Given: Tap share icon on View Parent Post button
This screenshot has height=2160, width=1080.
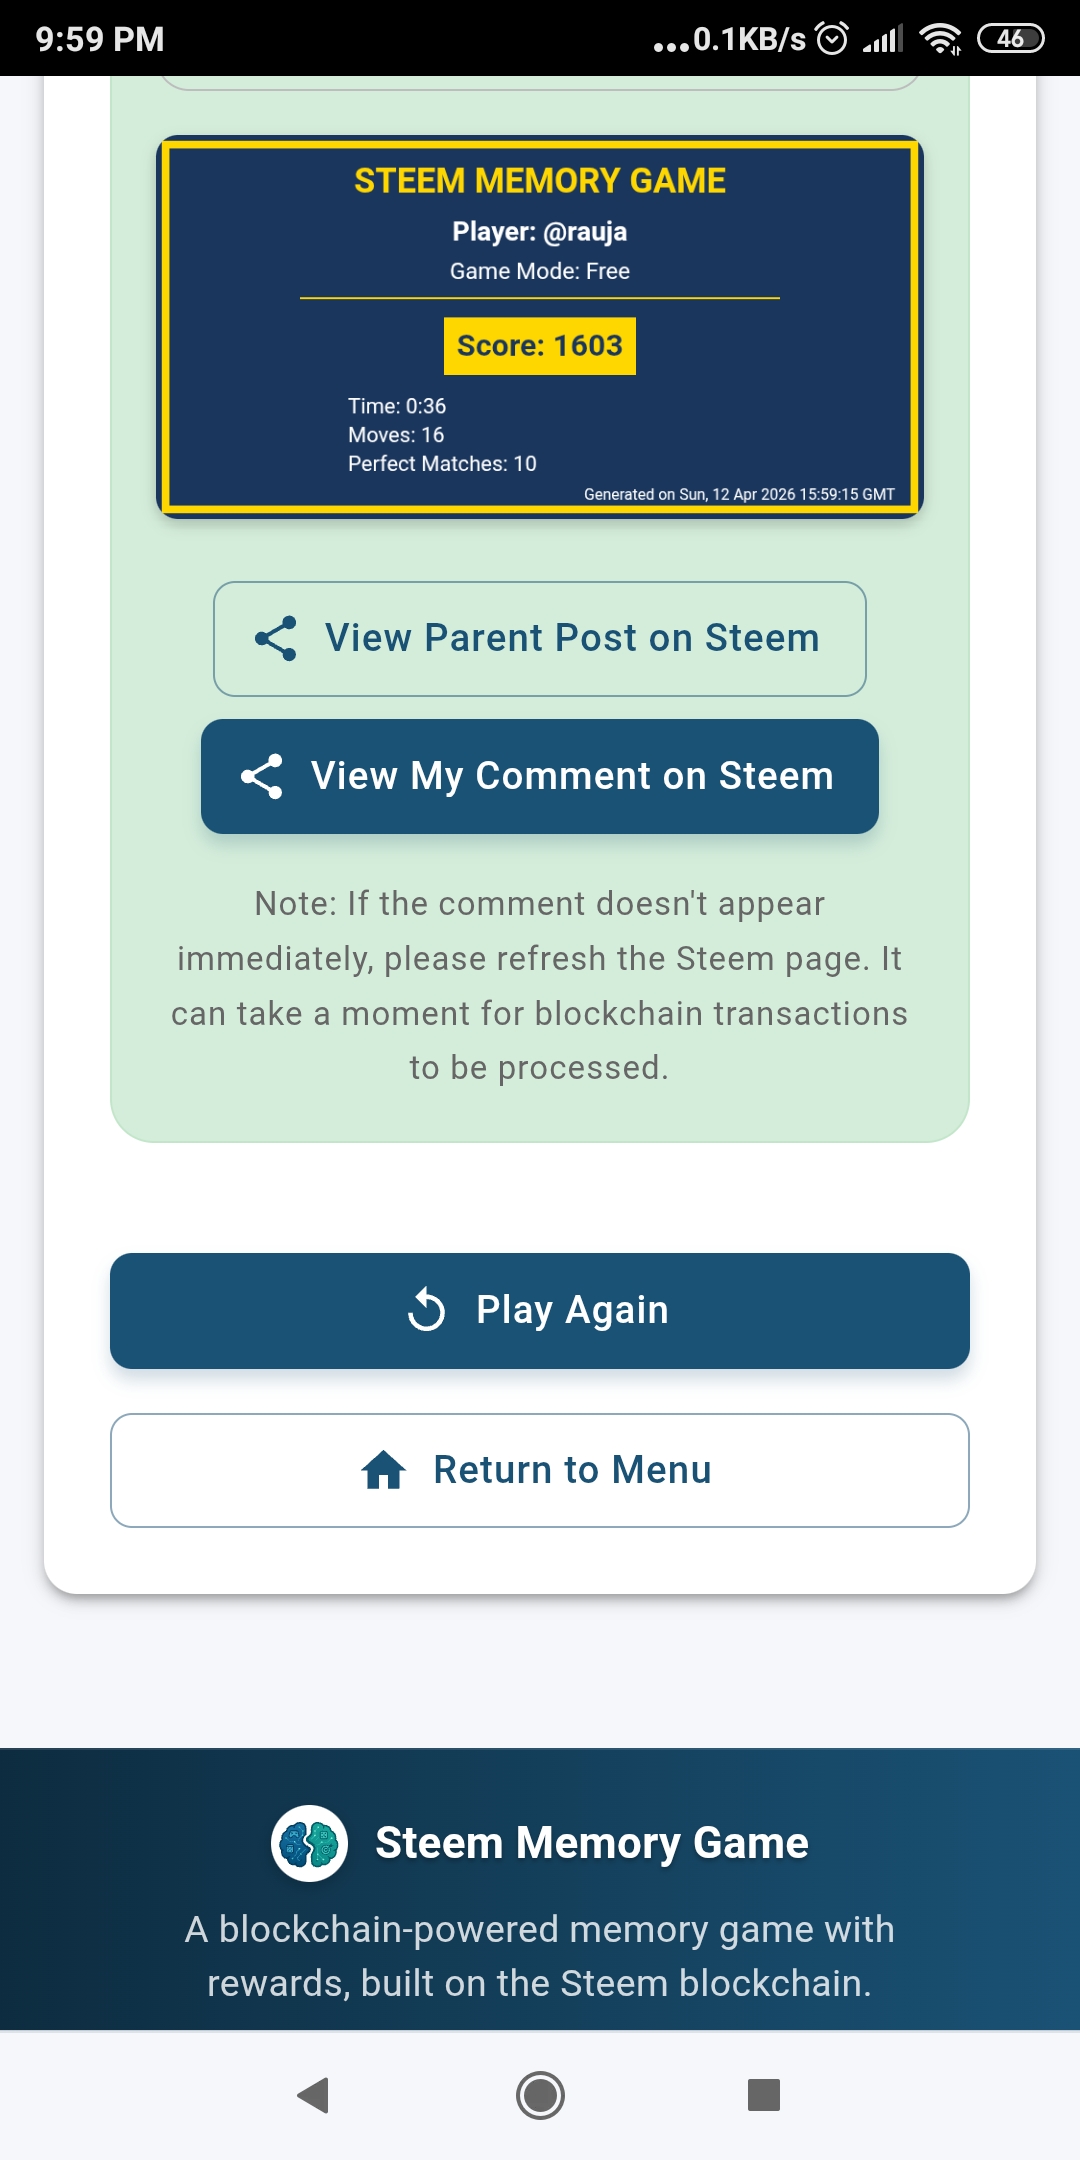Looking at the screenshot, I should click(276, 638).
